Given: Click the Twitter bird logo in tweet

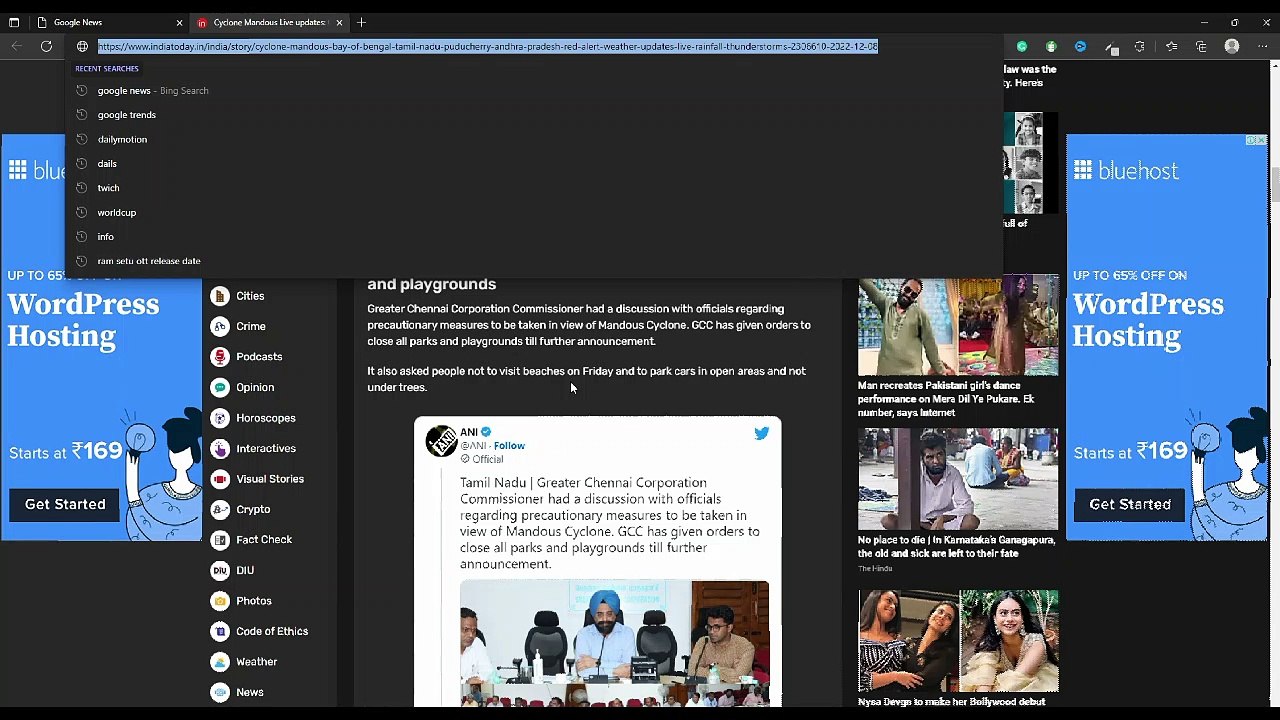Looking at the screenshot, I should tap(762, 433).
